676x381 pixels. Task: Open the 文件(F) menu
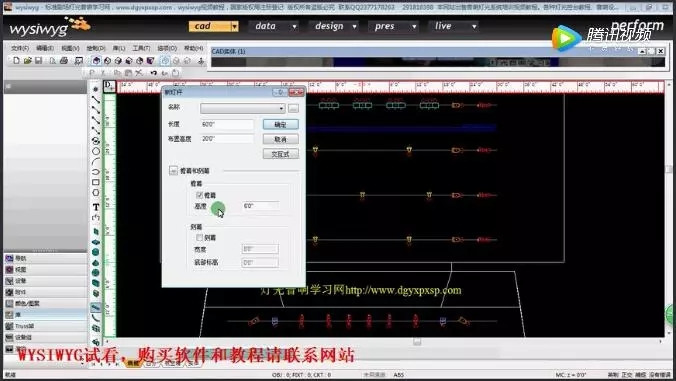pos(20,48)
